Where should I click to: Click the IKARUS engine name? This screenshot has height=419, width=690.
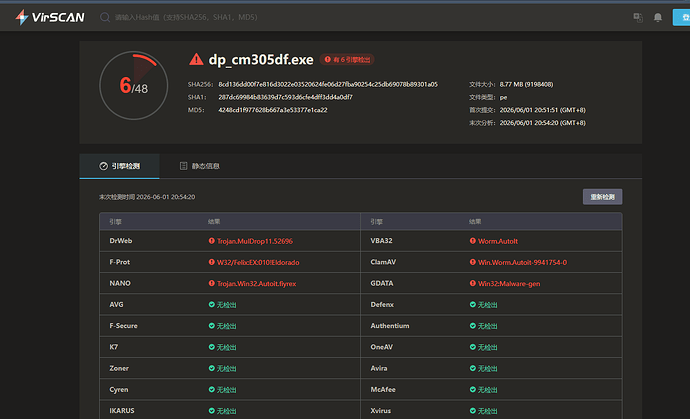pyautogui.click(x=122, y=411)
